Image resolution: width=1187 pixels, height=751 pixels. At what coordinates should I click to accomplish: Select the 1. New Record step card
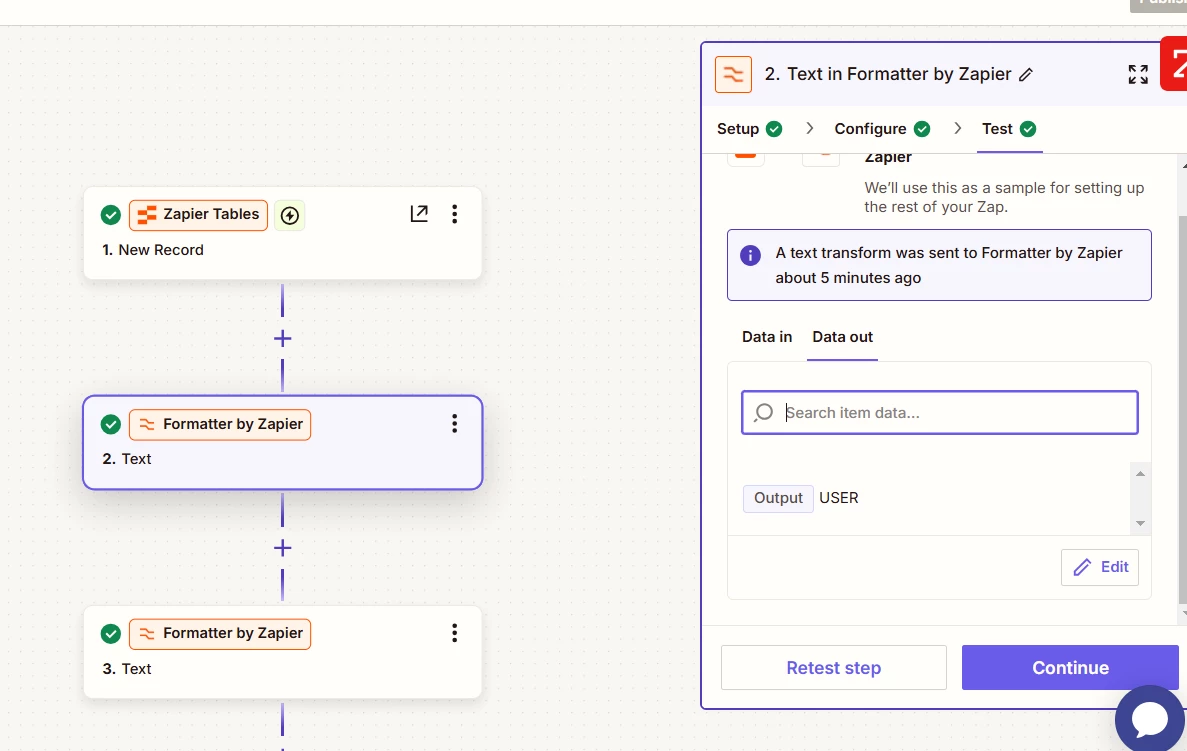click(x=282, y=233)
